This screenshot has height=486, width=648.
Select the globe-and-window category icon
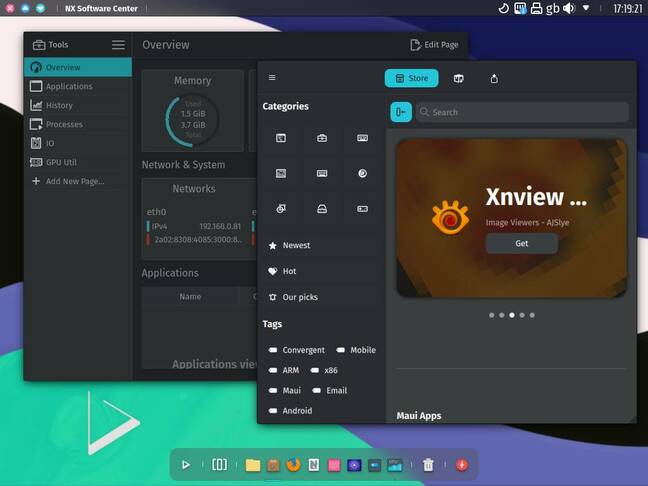[281, 209]
